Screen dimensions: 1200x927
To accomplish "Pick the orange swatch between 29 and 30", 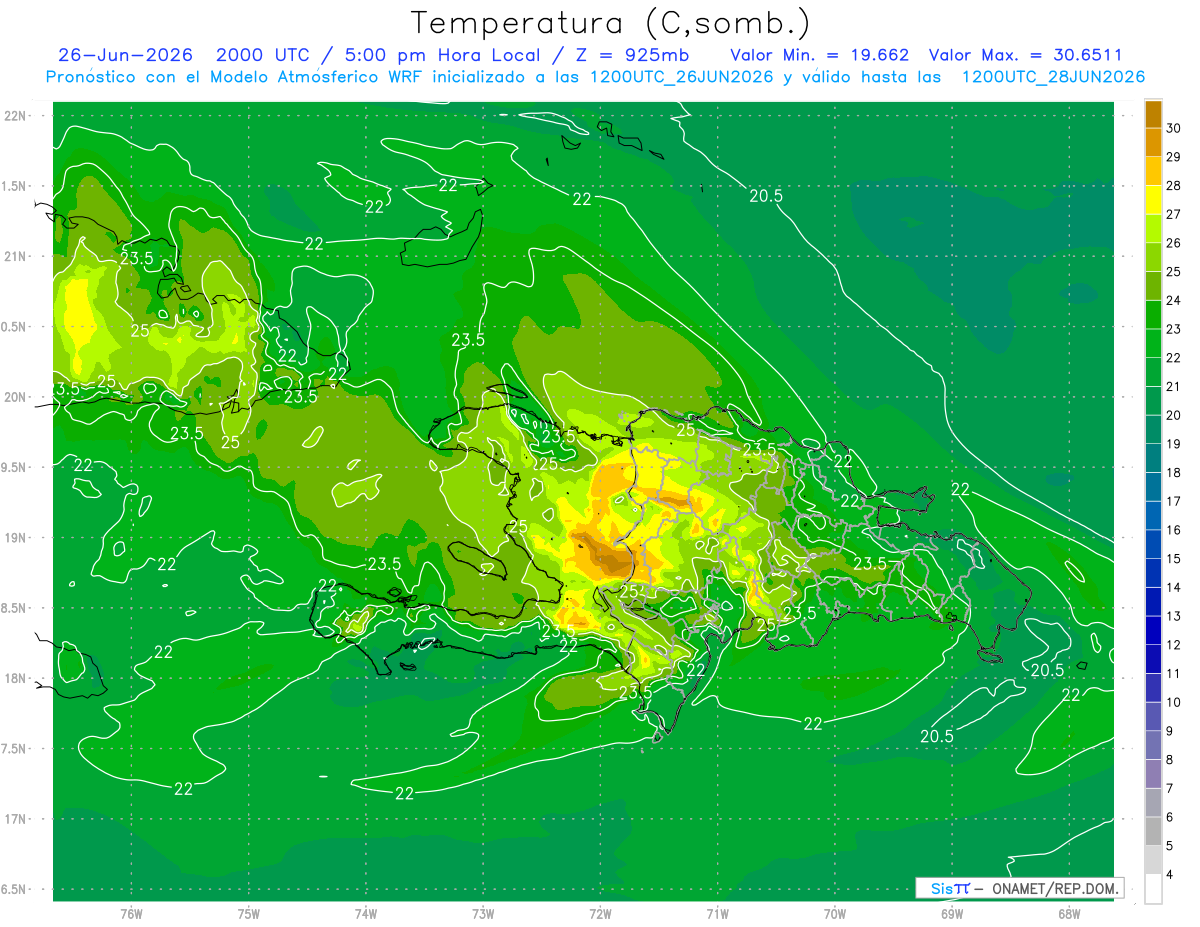I will pyautogui.click(x=1153, y=142).
